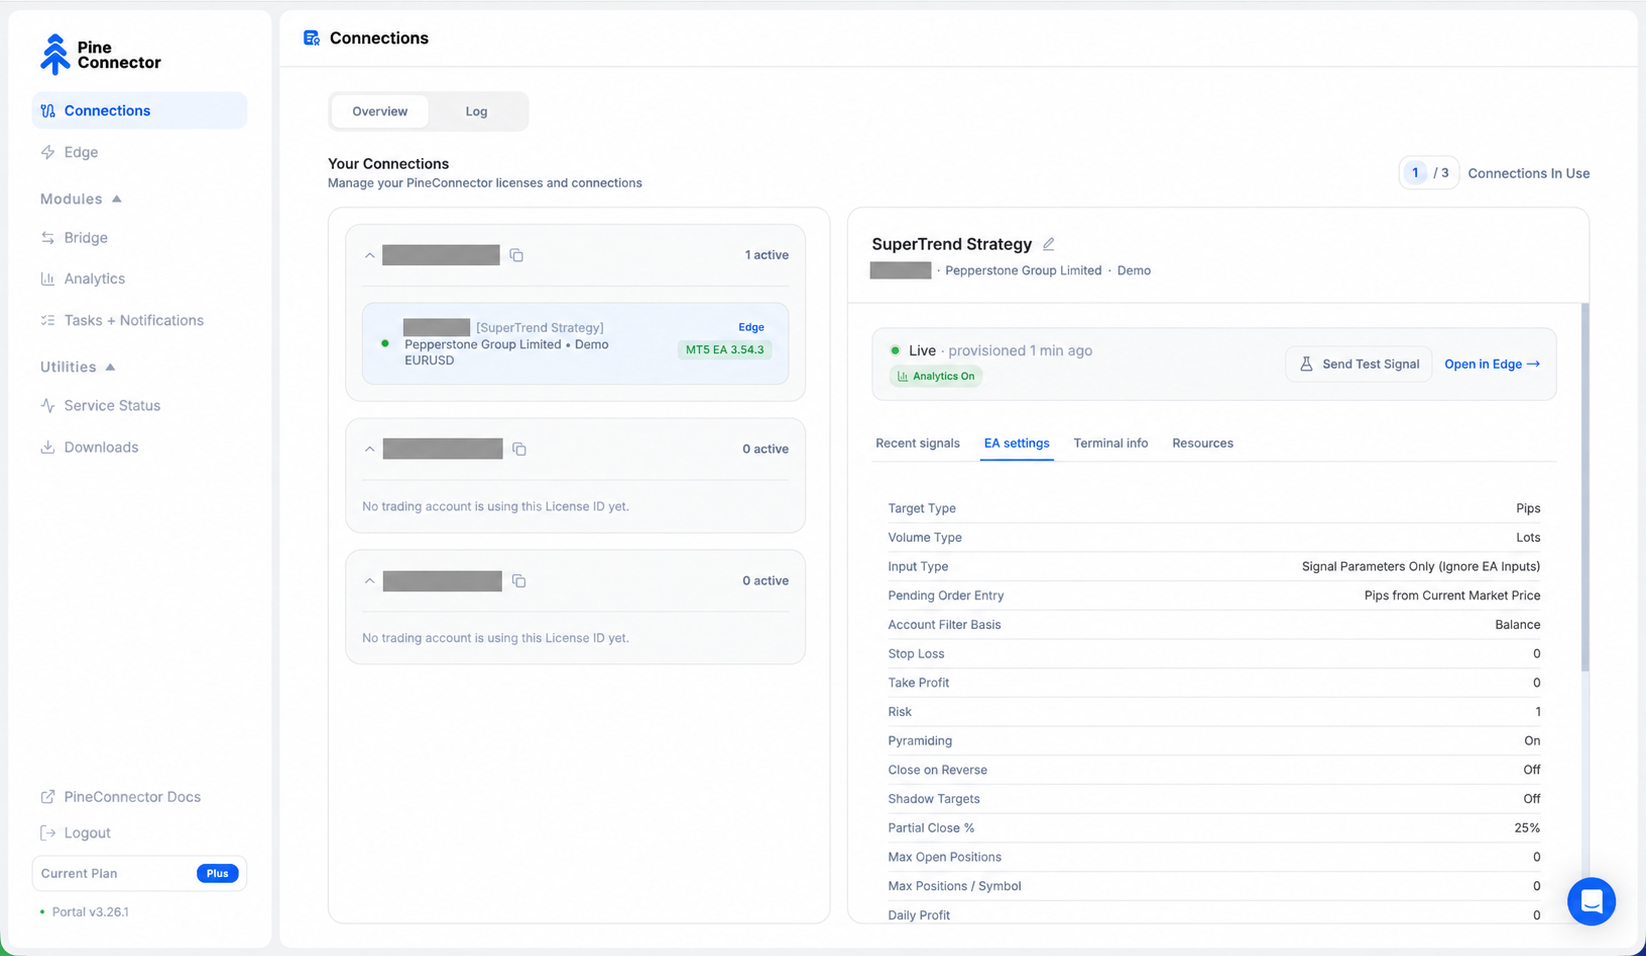Open the chat support bubble
The width and height of the screenshot is (1646, 956).
[x=1591, y=901]
